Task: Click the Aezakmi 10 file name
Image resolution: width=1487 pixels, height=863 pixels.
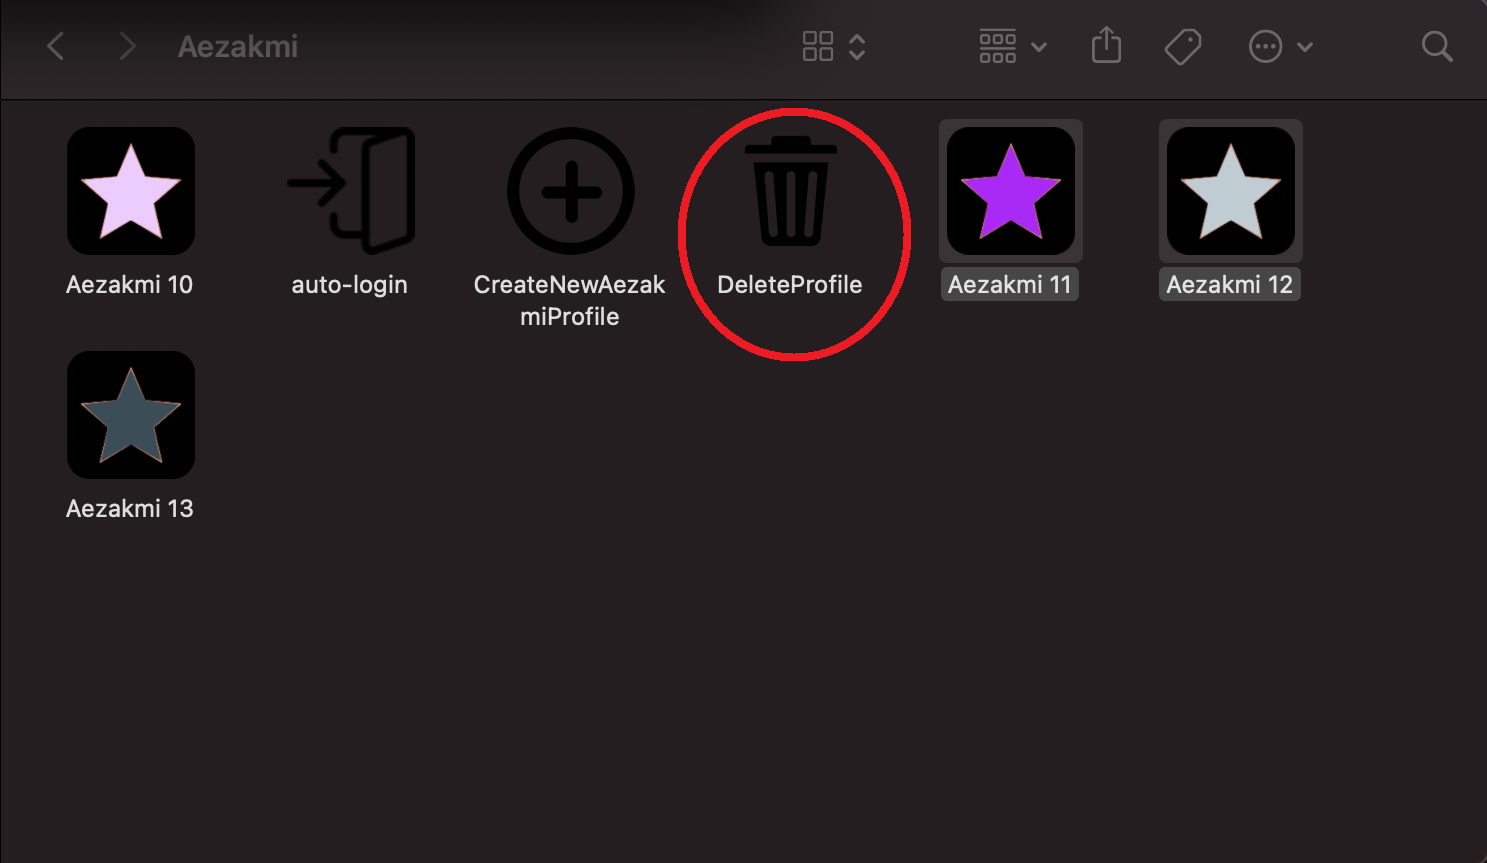Action: pos(130,285)
